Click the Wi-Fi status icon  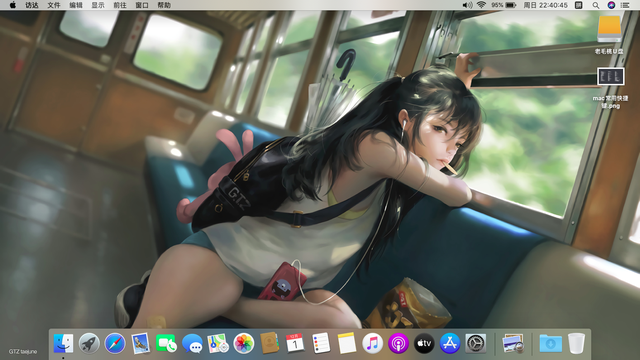point(481,5)
